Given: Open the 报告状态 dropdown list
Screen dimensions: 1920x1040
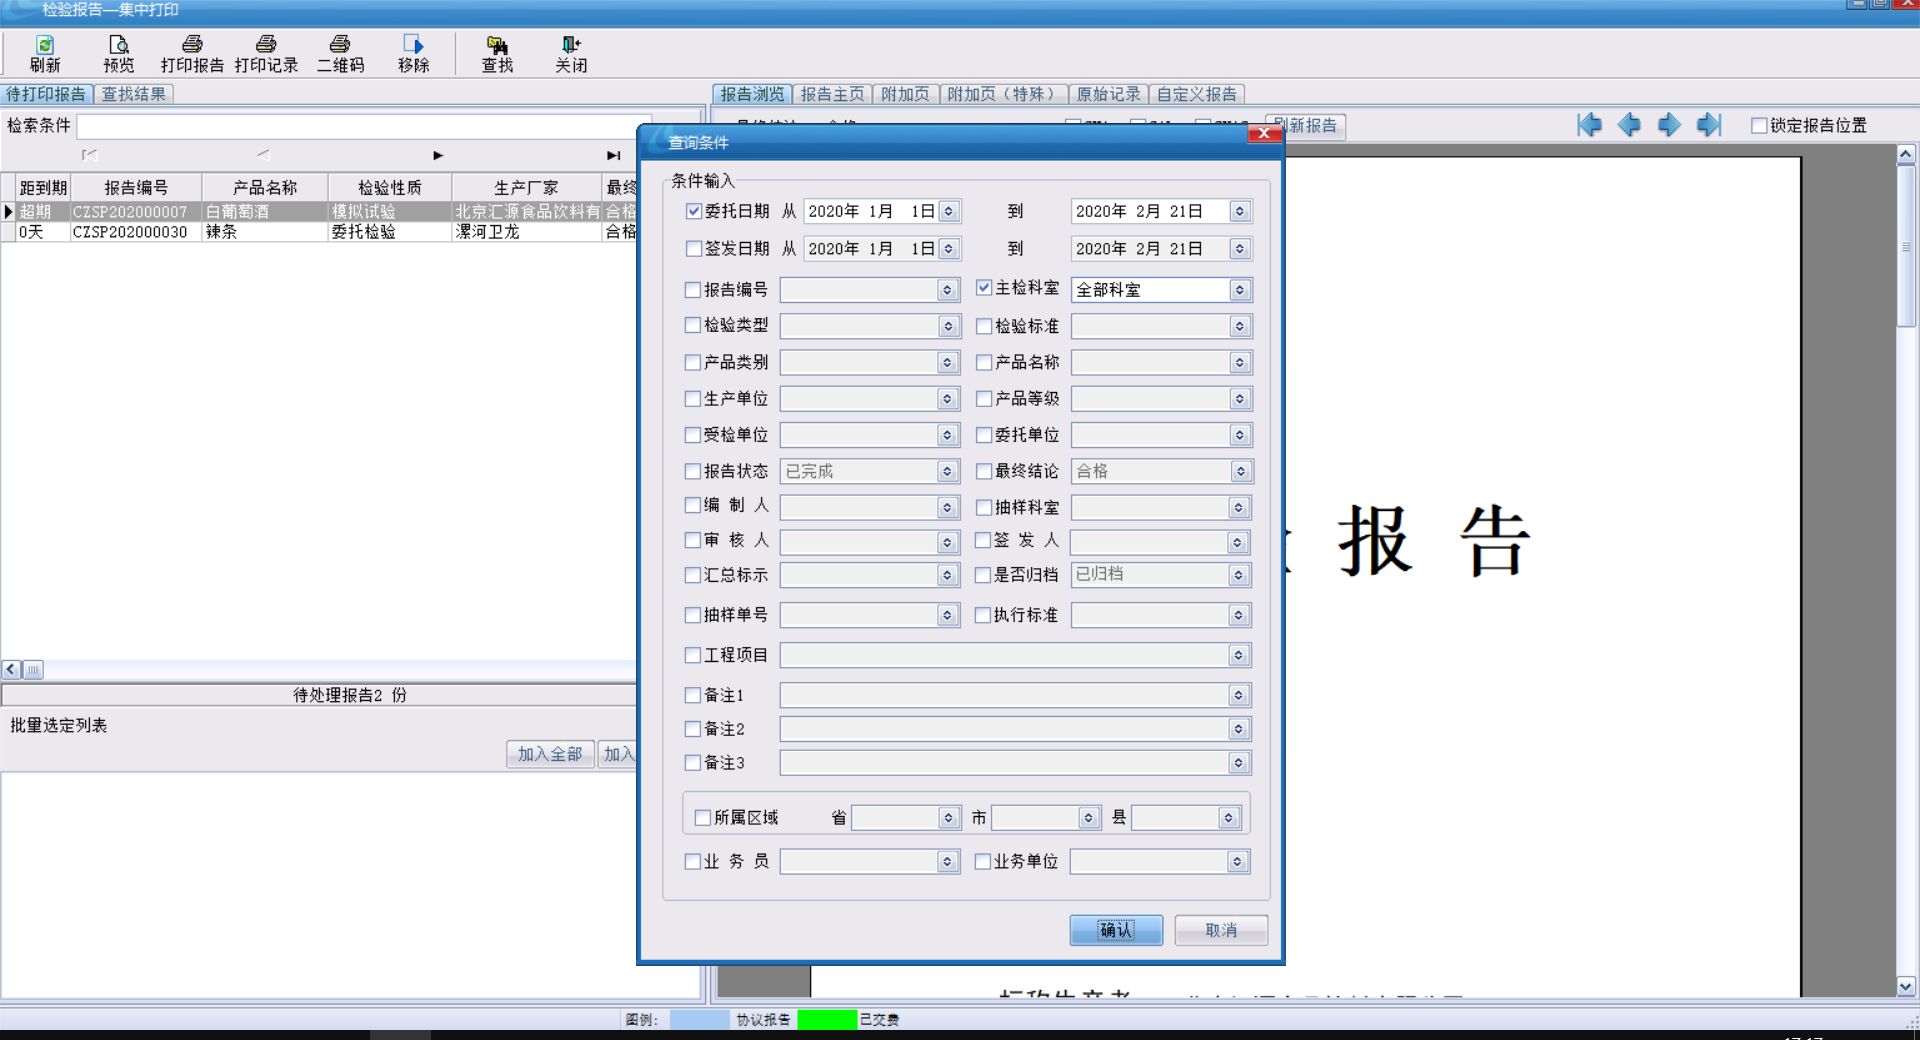Looking at the screenshot, I should pyautogui.click(x=948, y=471).
